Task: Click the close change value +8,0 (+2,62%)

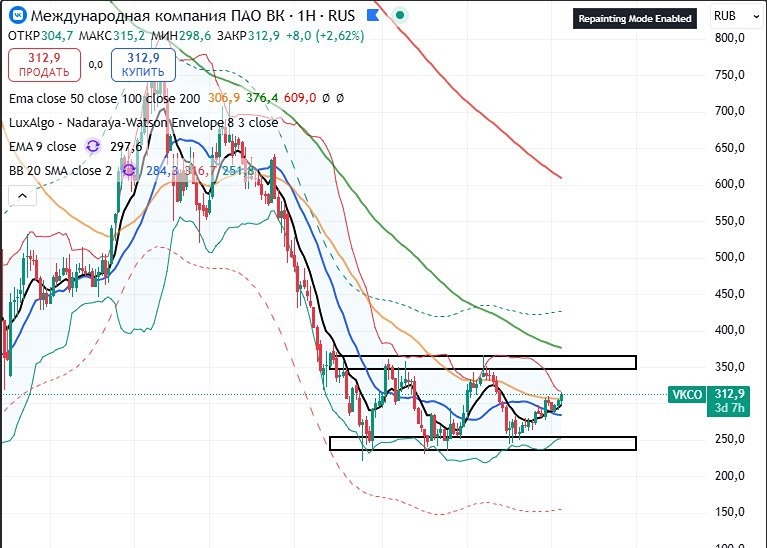Action: coord(325,36)
